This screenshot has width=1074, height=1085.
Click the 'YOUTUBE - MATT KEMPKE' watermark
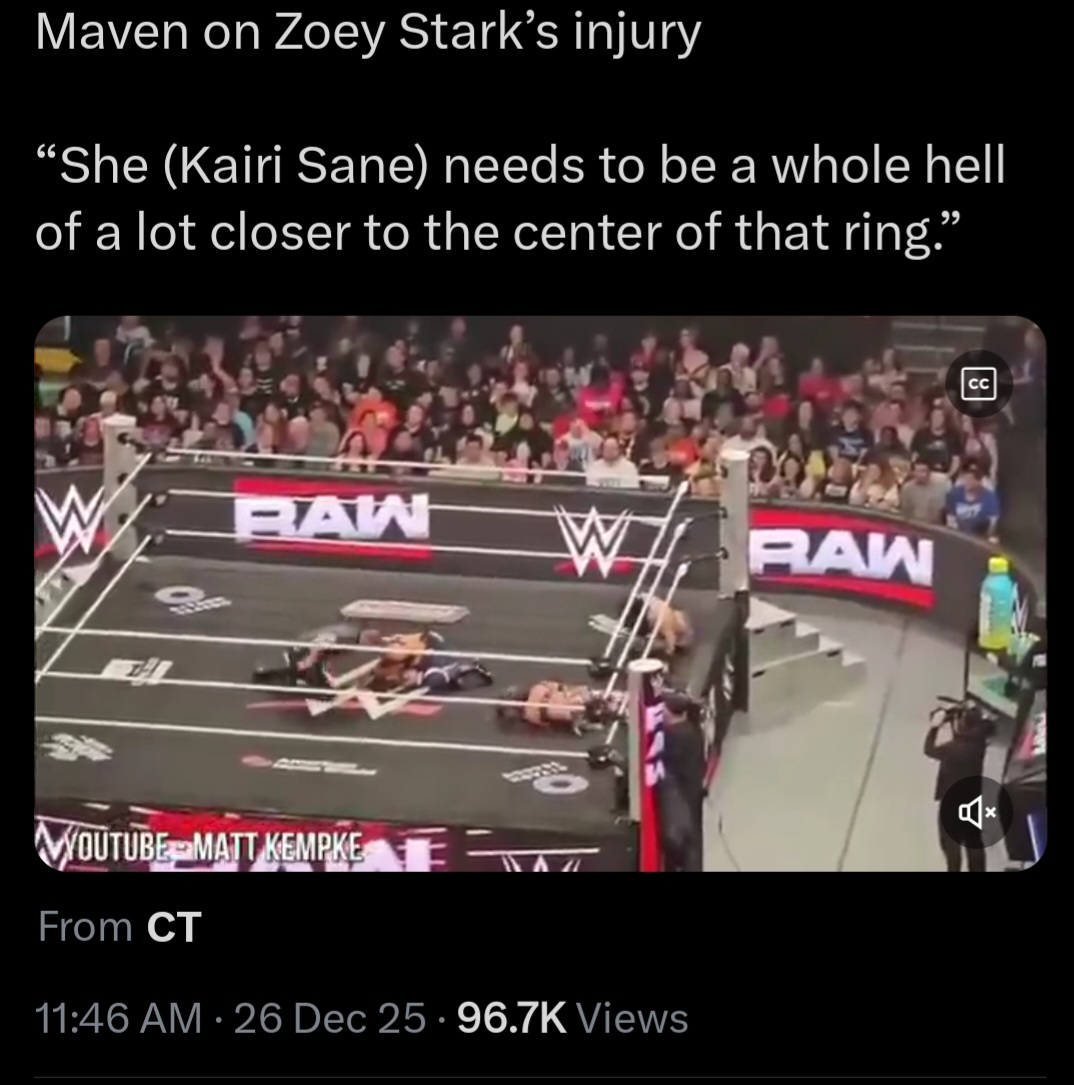pyautogui.click(x=202, y=846)
